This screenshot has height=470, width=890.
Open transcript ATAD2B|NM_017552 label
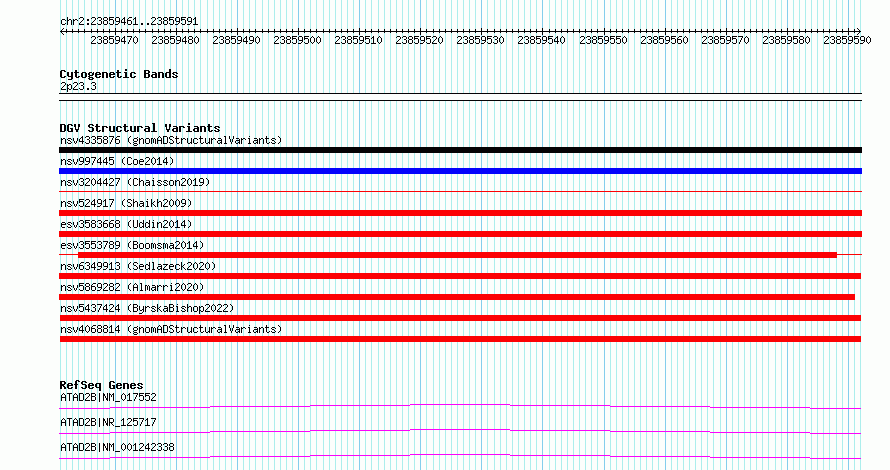(108, 397)
